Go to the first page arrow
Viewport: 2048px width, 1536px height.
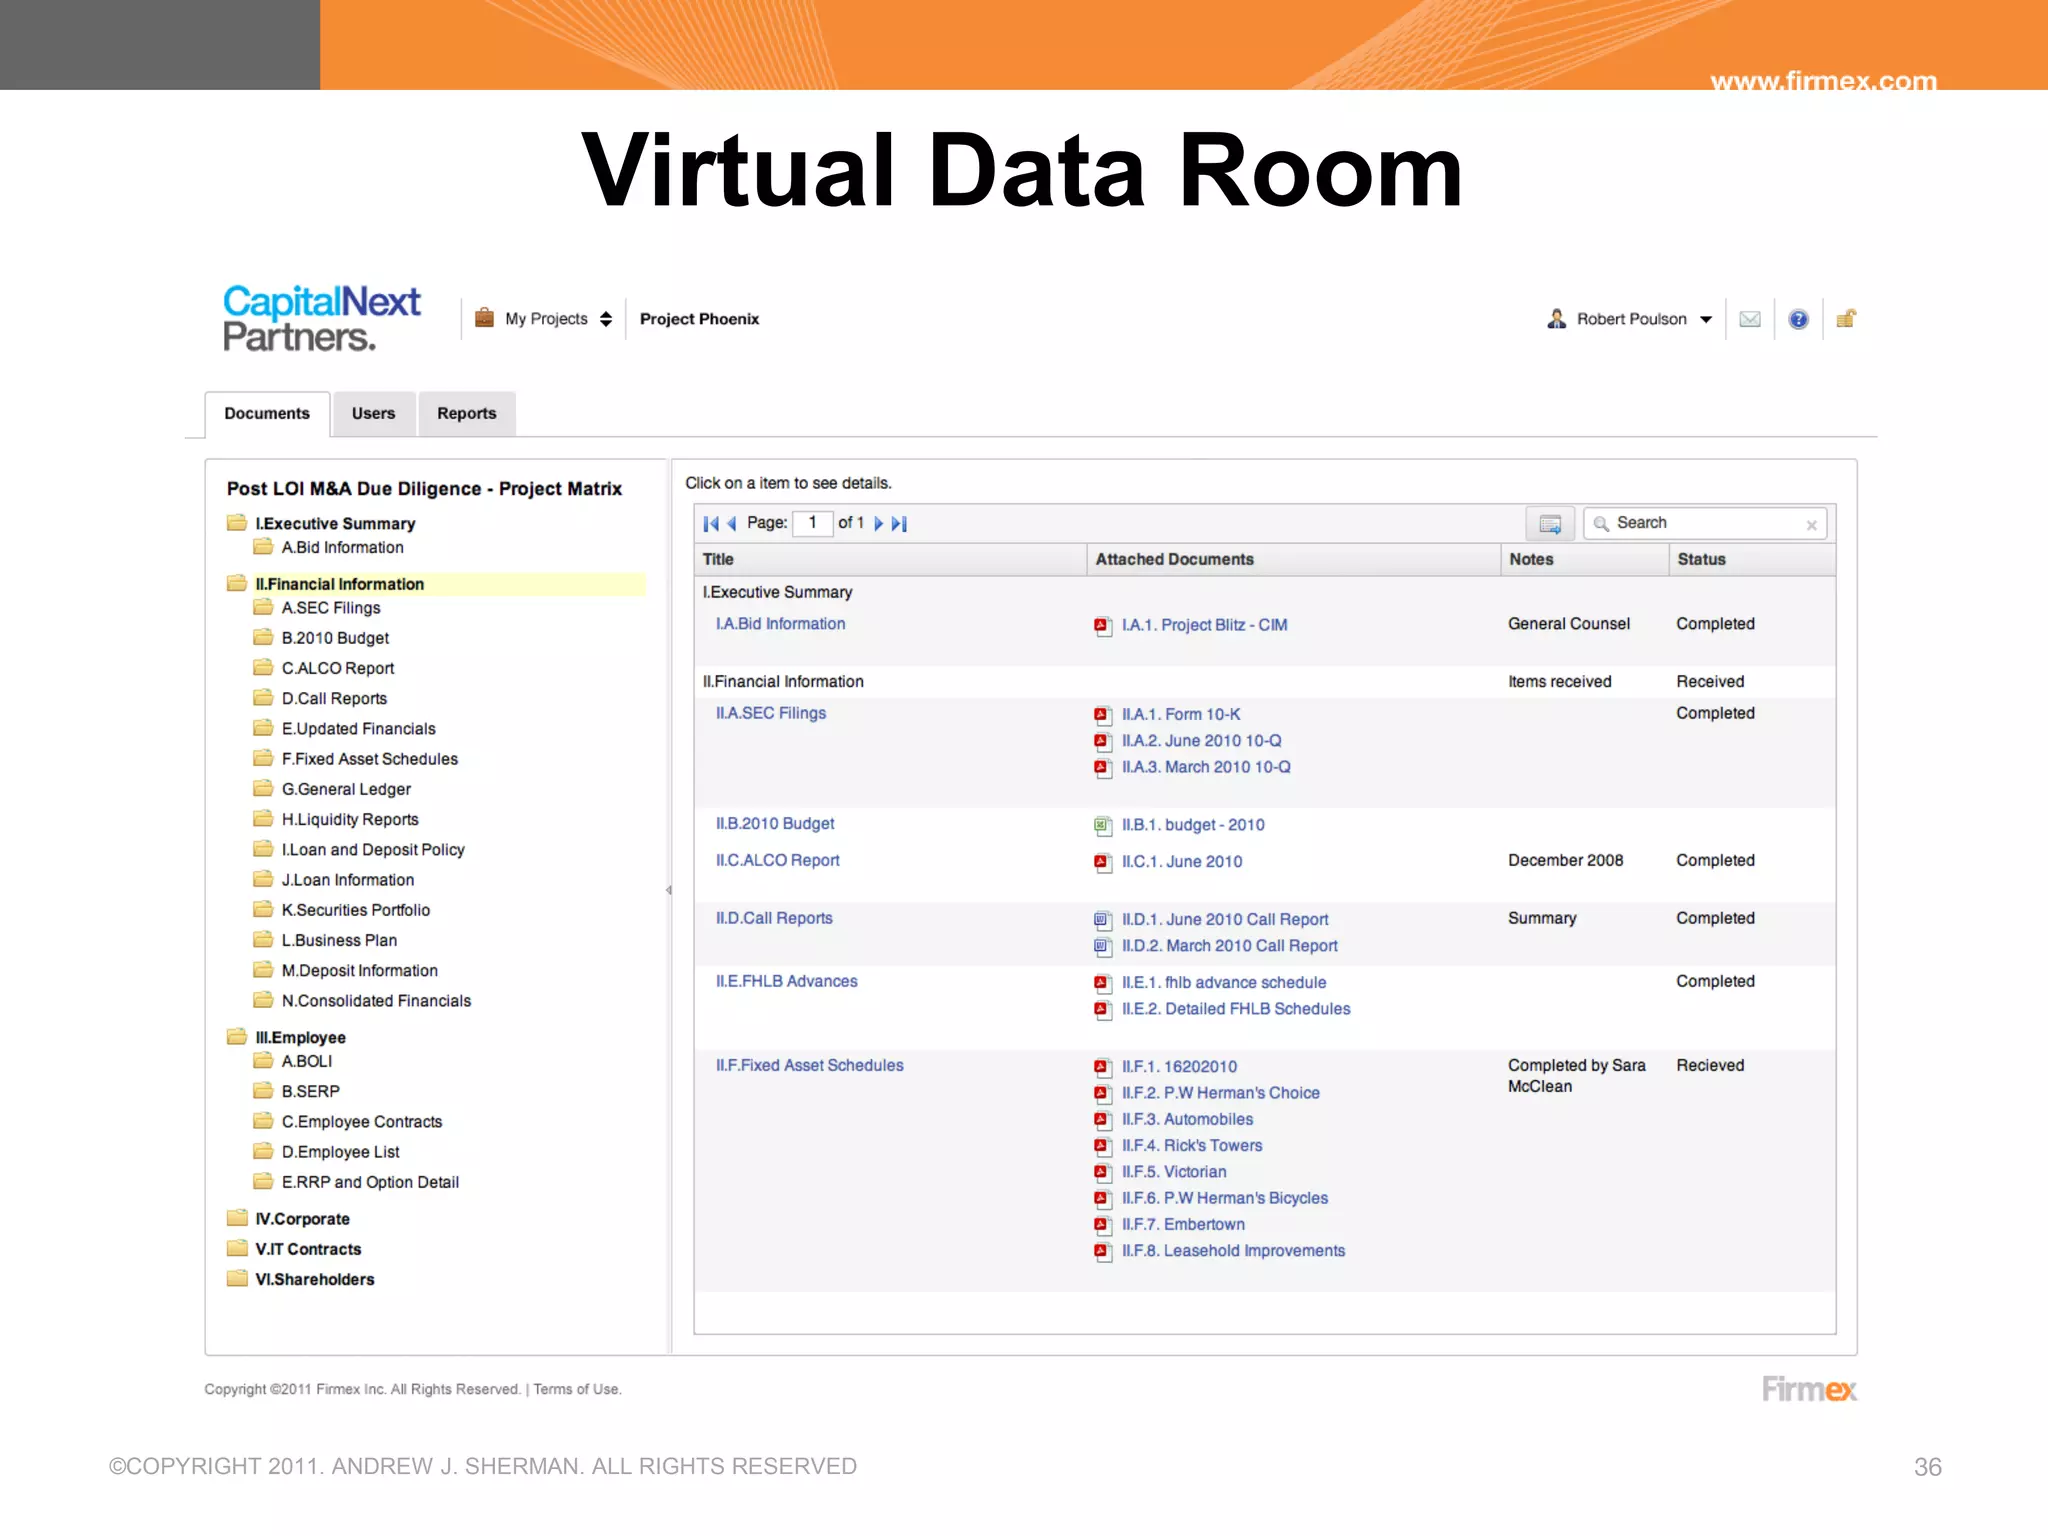(x=710, y=523)
